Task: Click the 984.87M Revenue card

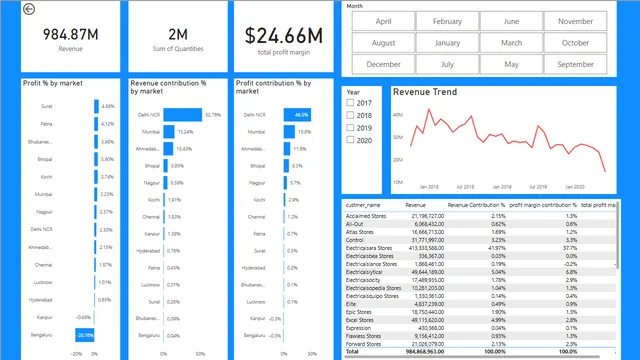Action: coord(71,37)
